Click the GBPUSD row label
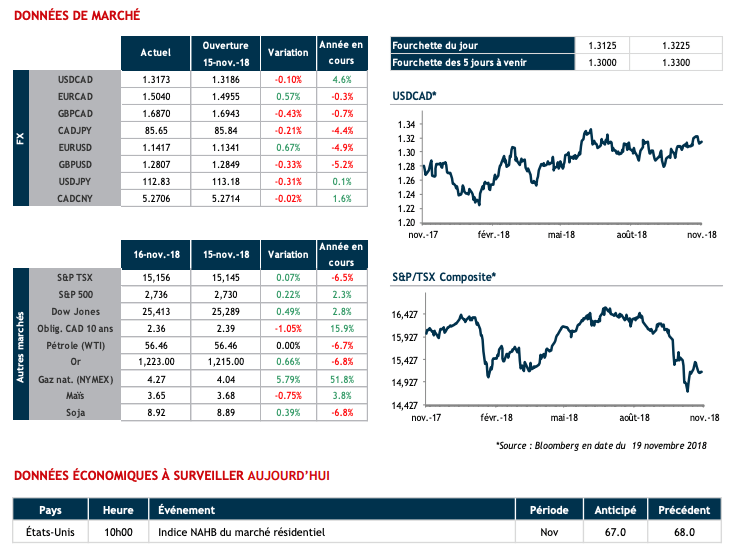Viewport: 733px width, 553px height. pyautogui.click(x=76, y=163)
